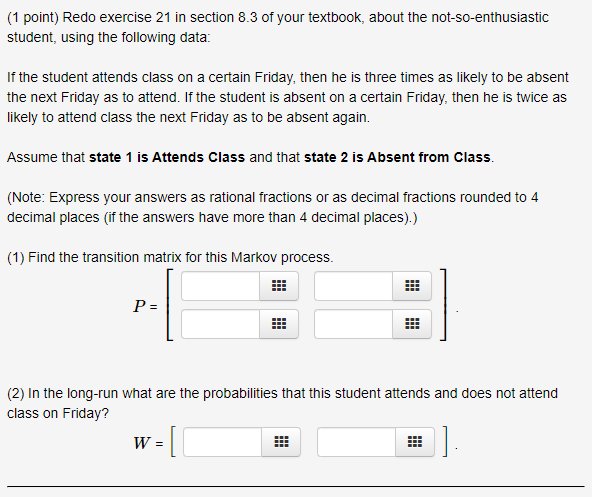
Task: Open equation editor for P row 1 column 1
Action: 279,286
